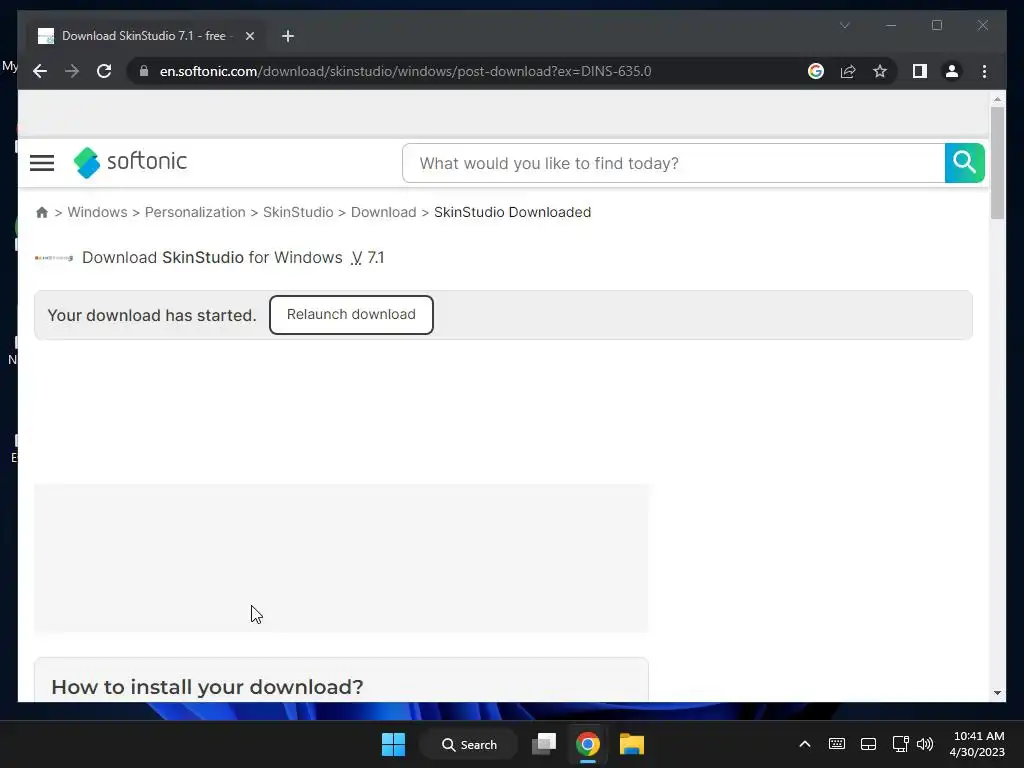Screen dimensions: 1024x768
Task: Click page scrollbar up arrow
Action: [997, 99]
